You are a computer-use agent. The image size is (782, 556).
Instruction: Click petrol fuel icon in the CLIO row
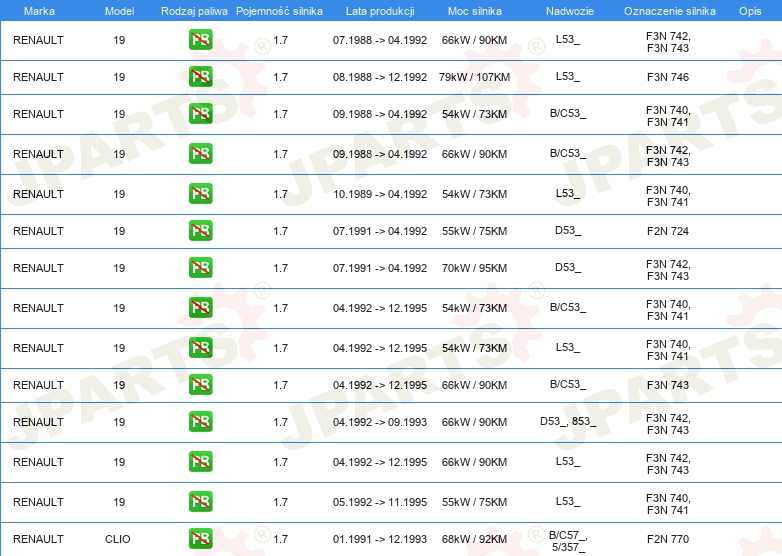click(200, 539)
